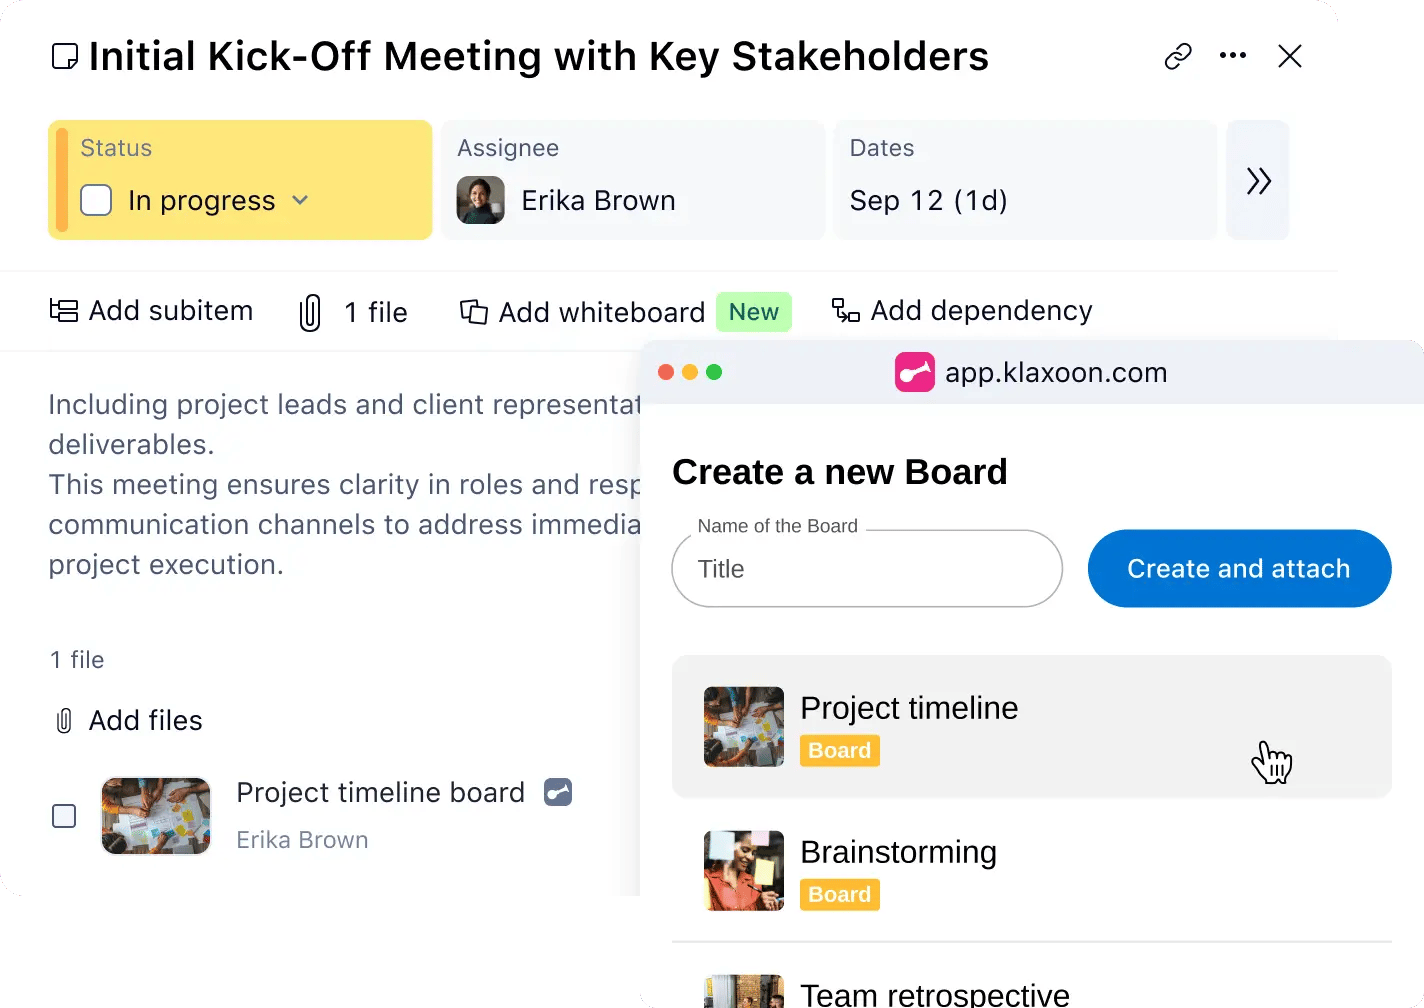Click the paperclip icon next to 1 file
Image resolution: width=1424 pixels, height=1008 pixels.
click(310, 311)
